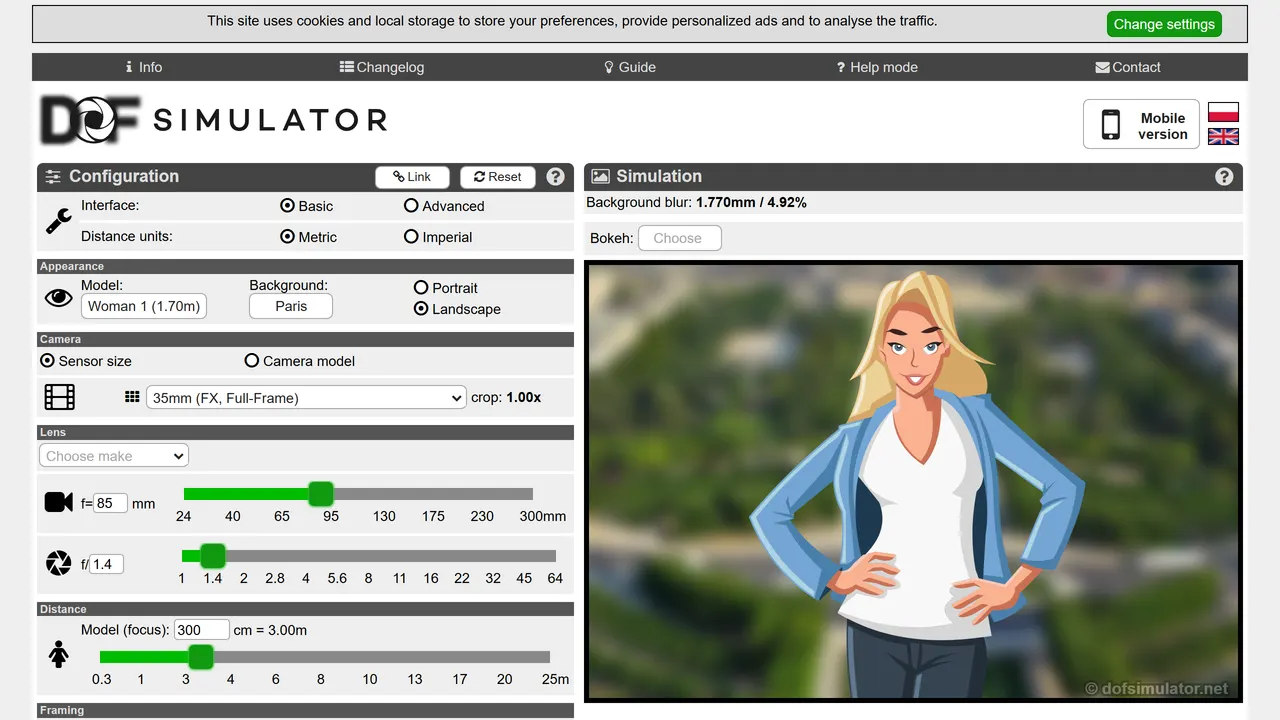Click the model focus distance input
This screenshot has height=720, width=1280.
point(201,630)
